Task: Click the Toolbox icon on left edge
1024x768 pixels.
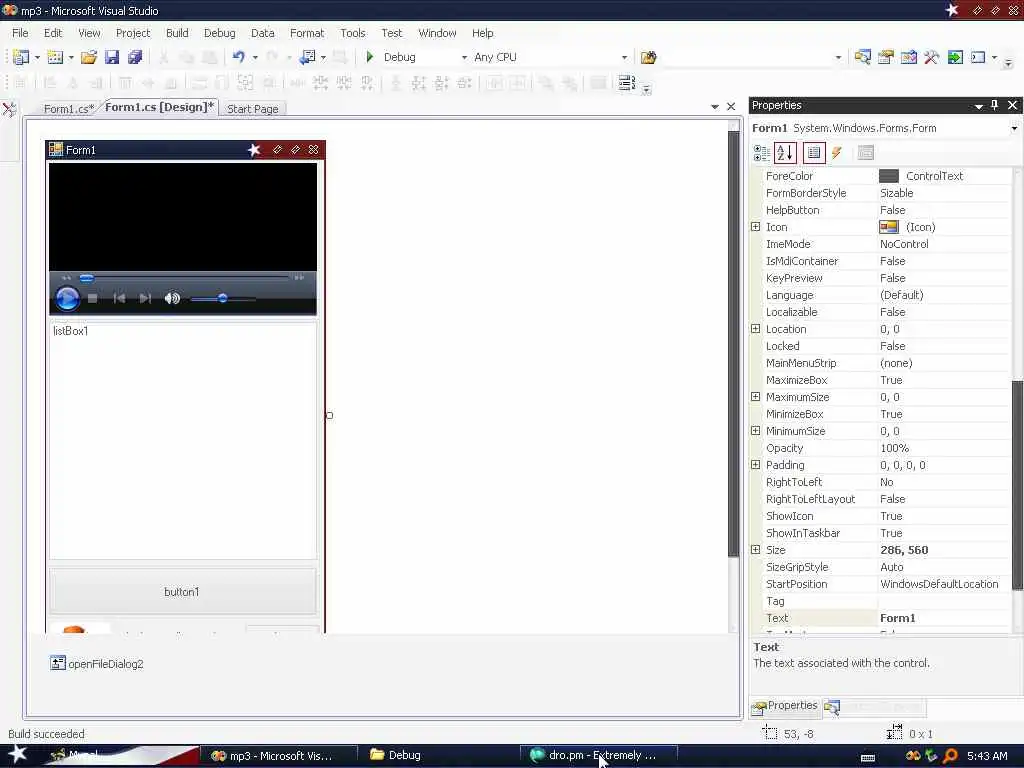Action: pyautogui.click(x=9, y=110)
